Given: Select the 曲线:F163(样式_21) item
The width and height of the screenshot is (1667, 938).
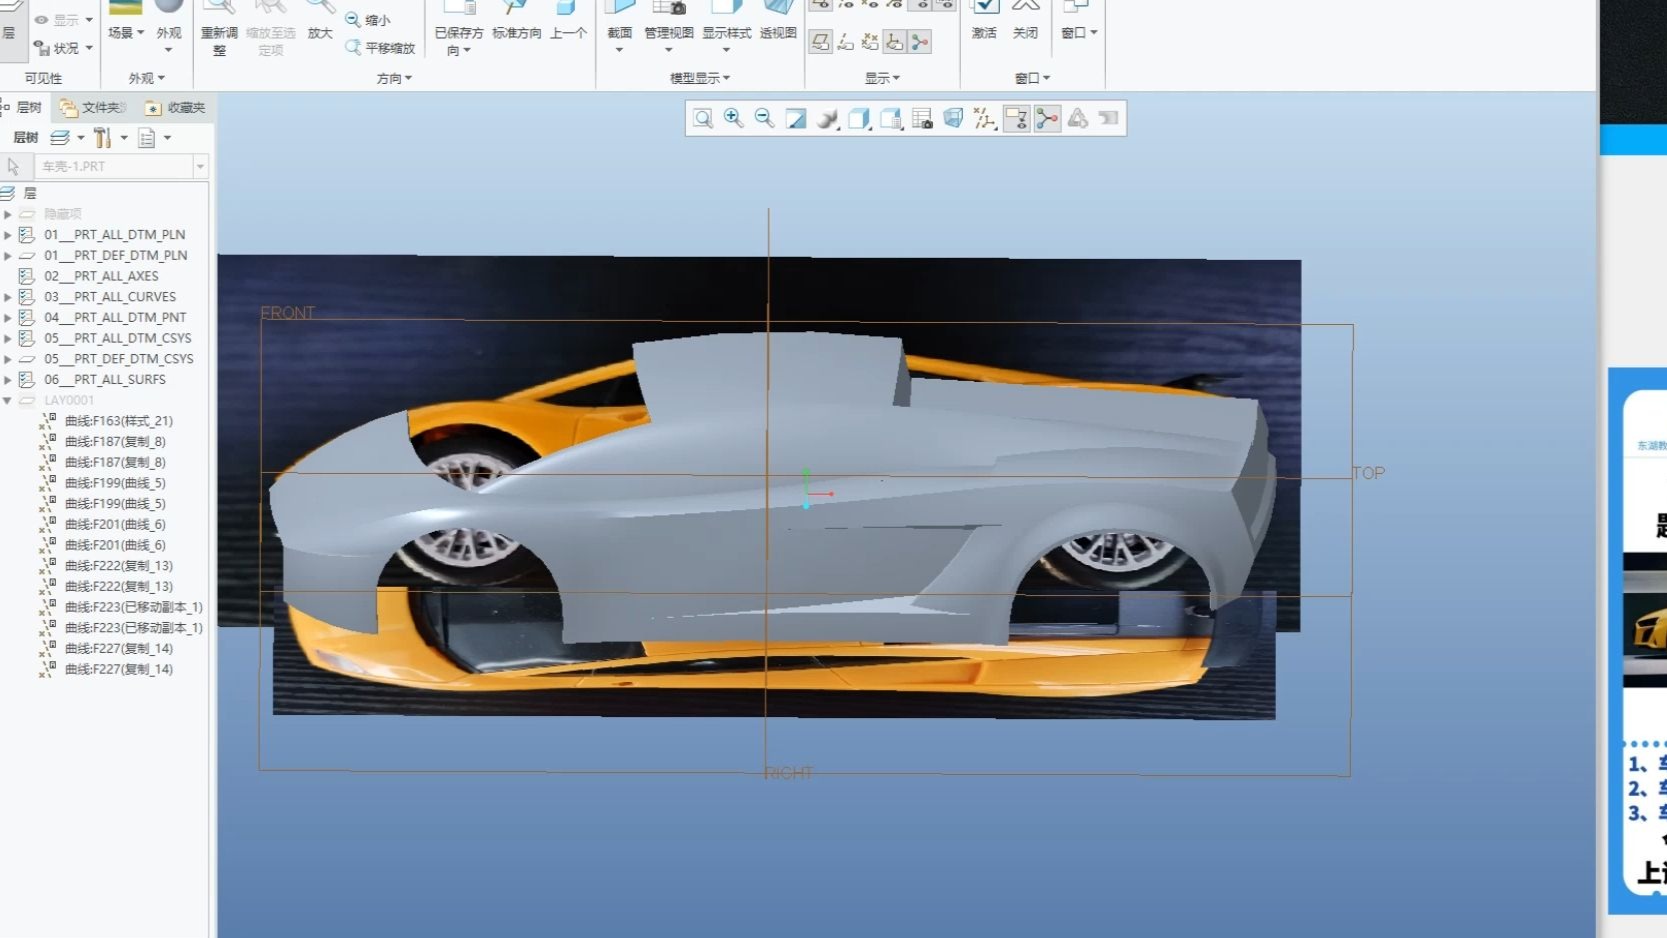Looking at the screenshot, I should coord(118,421).
